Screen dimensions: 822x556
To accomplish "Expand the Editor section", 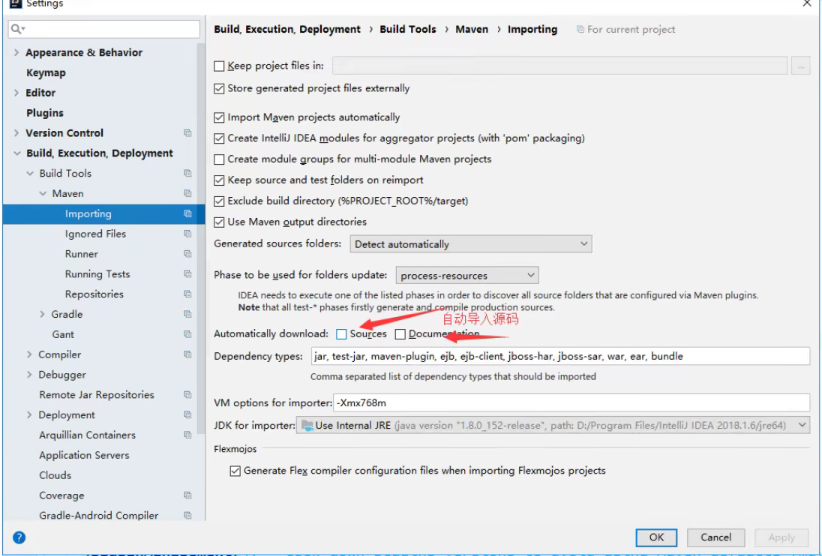I will 16,93.
